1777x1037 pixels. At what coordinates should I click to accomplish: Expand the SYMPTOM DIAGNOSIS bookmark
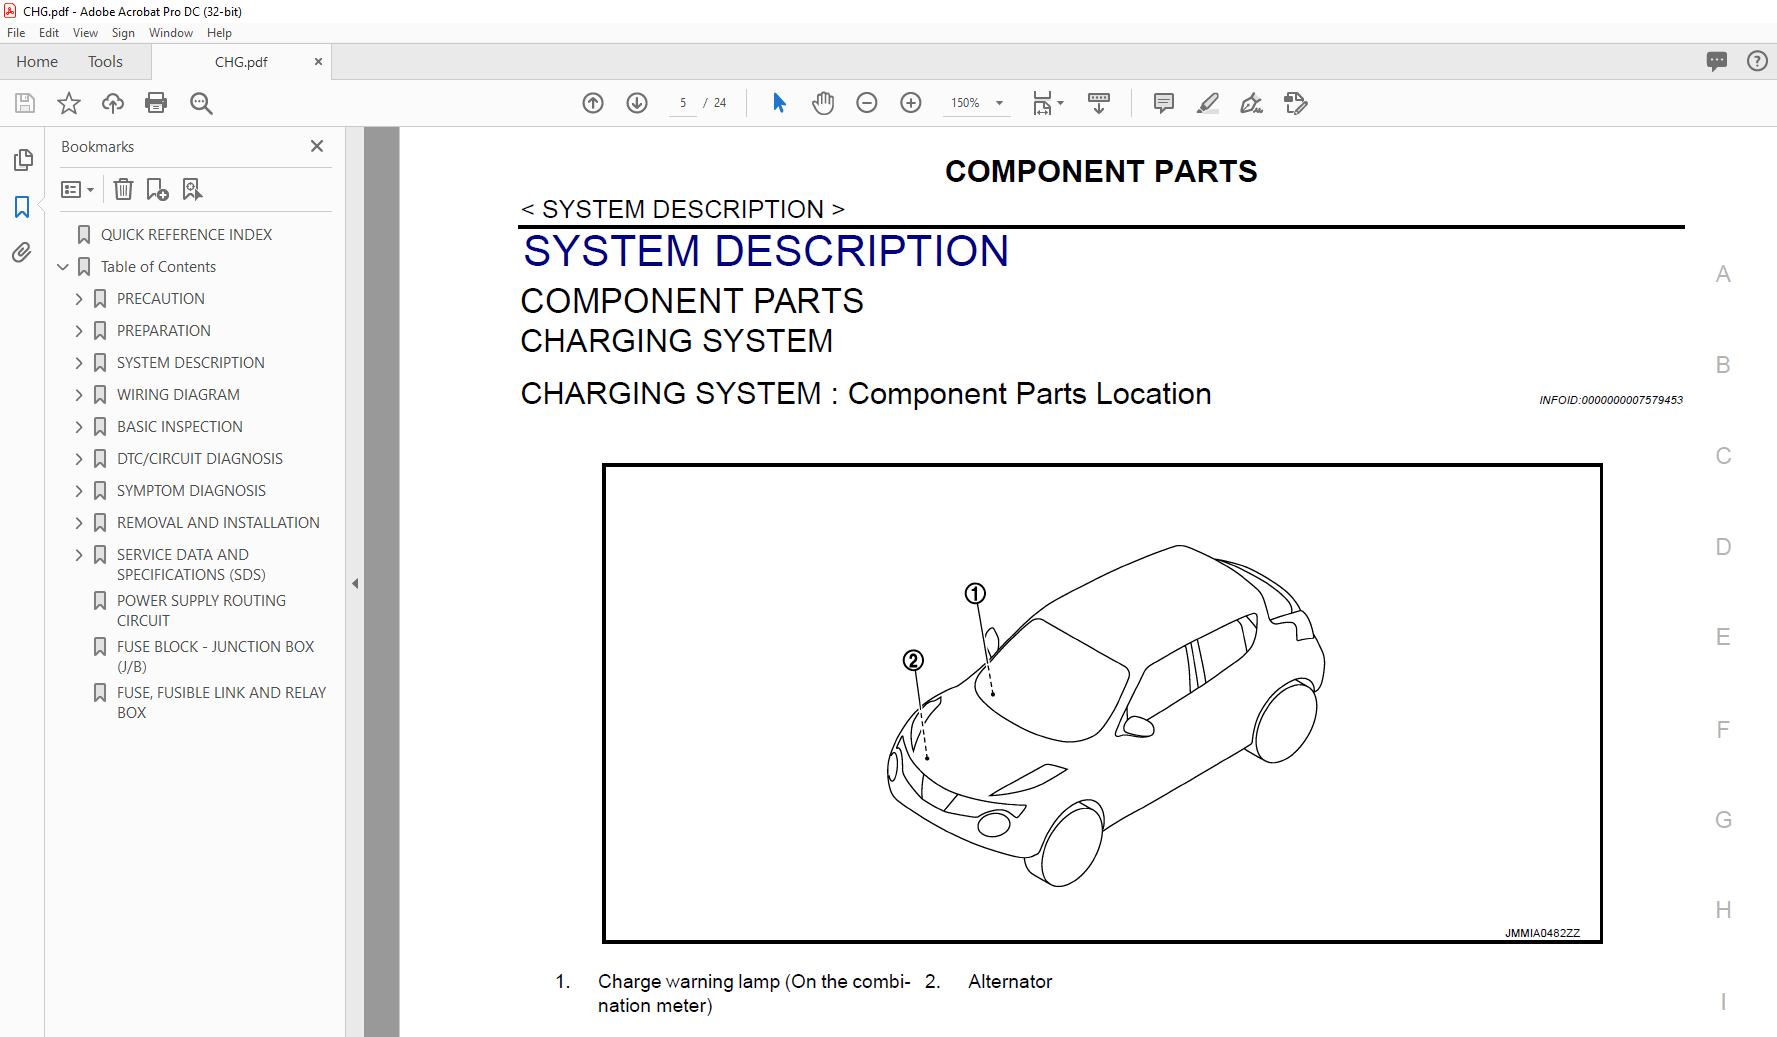point(79,491)
